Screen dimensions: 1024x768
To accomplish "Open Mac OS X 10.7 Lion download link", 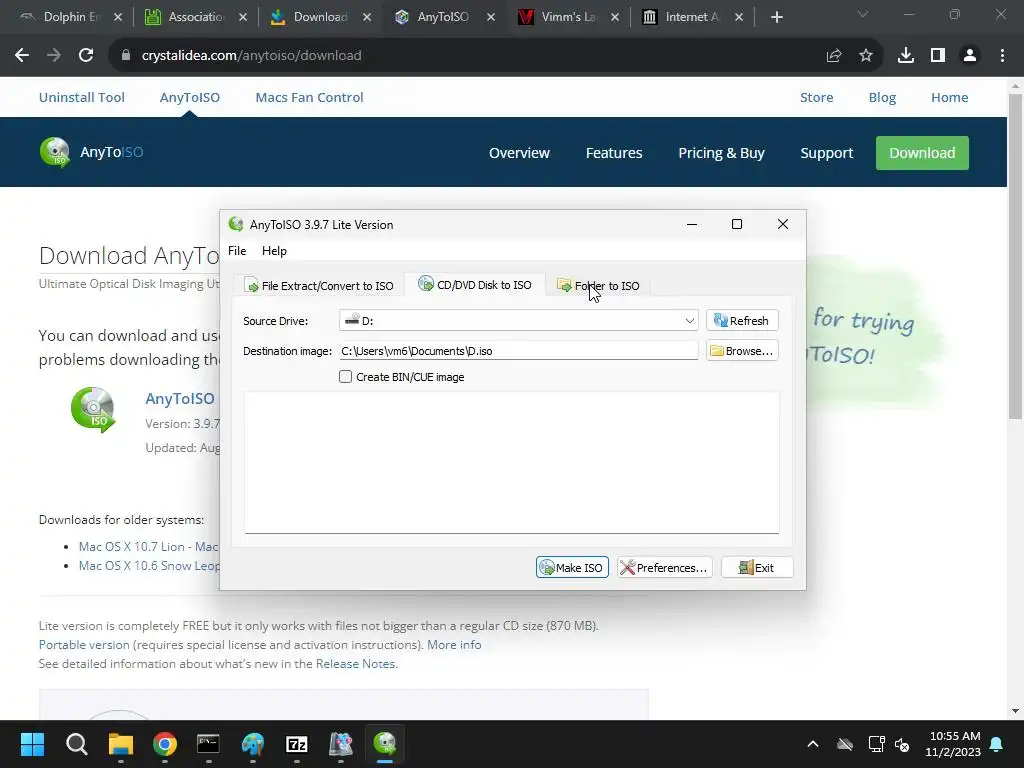I will click(149, 547).
